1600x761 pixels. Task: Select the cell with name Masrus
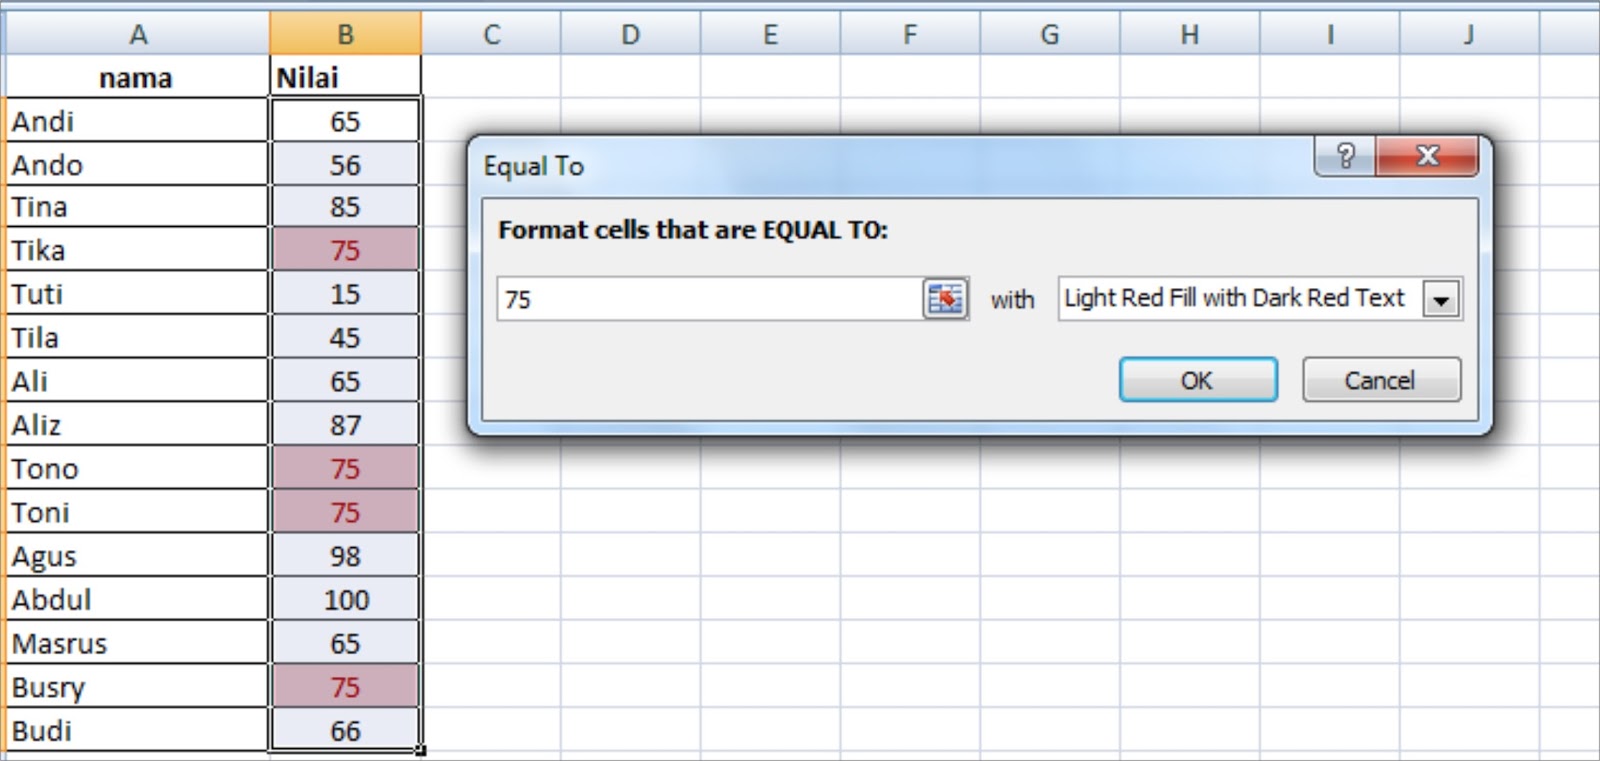pos(137,643)
